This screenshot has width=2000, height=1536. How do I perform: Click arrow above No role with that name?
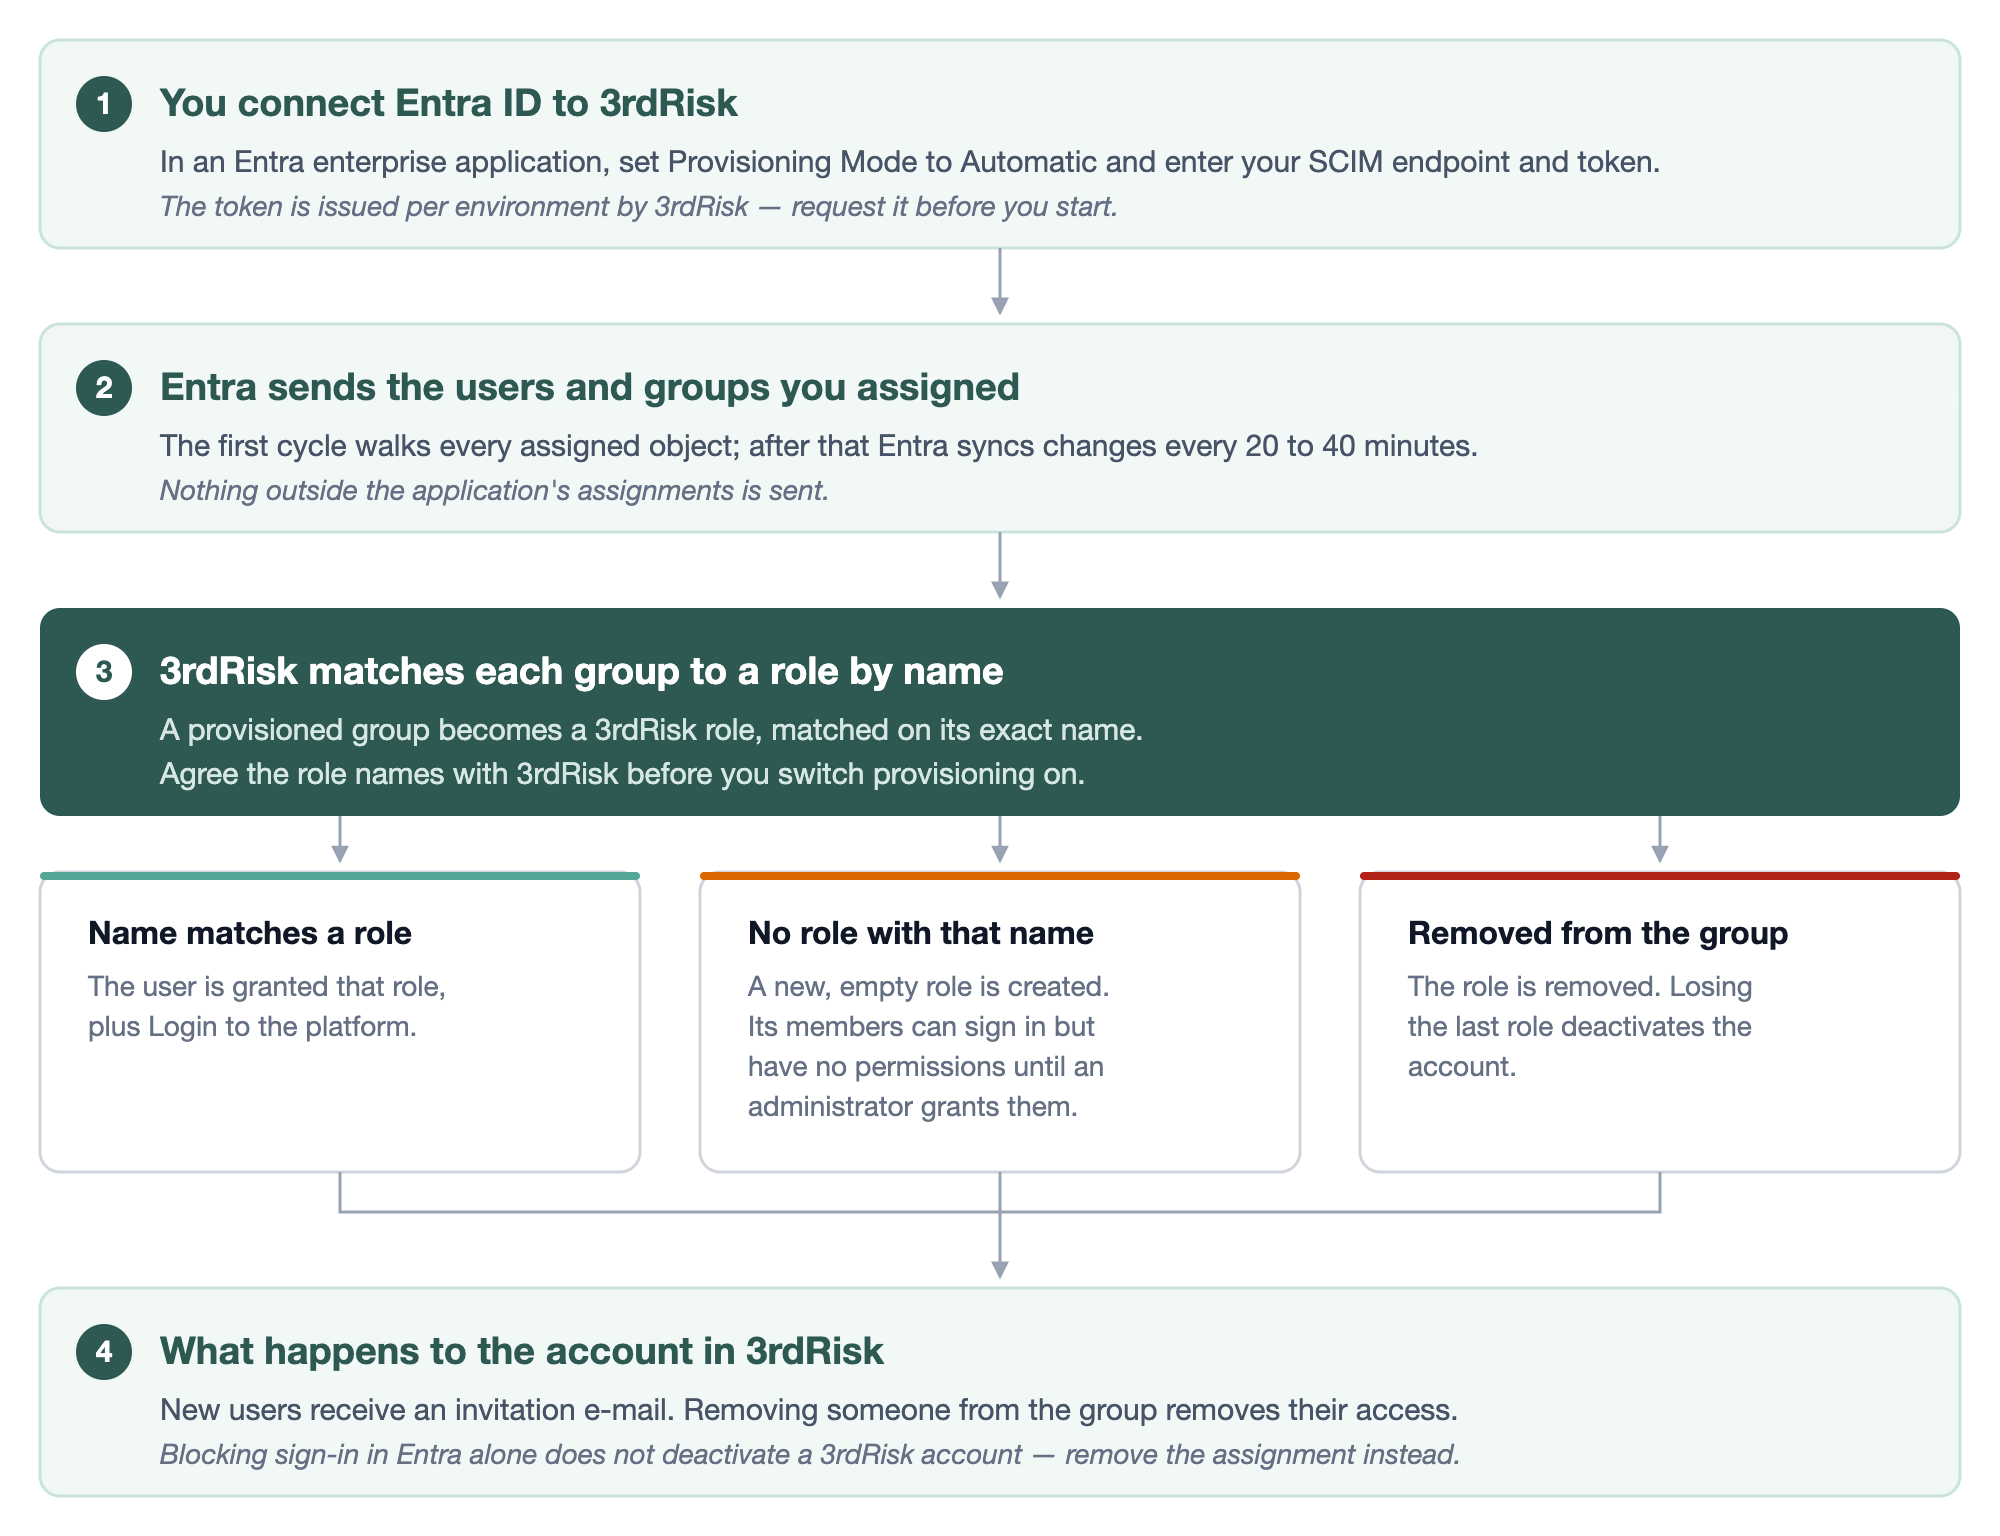(1000, 840)
